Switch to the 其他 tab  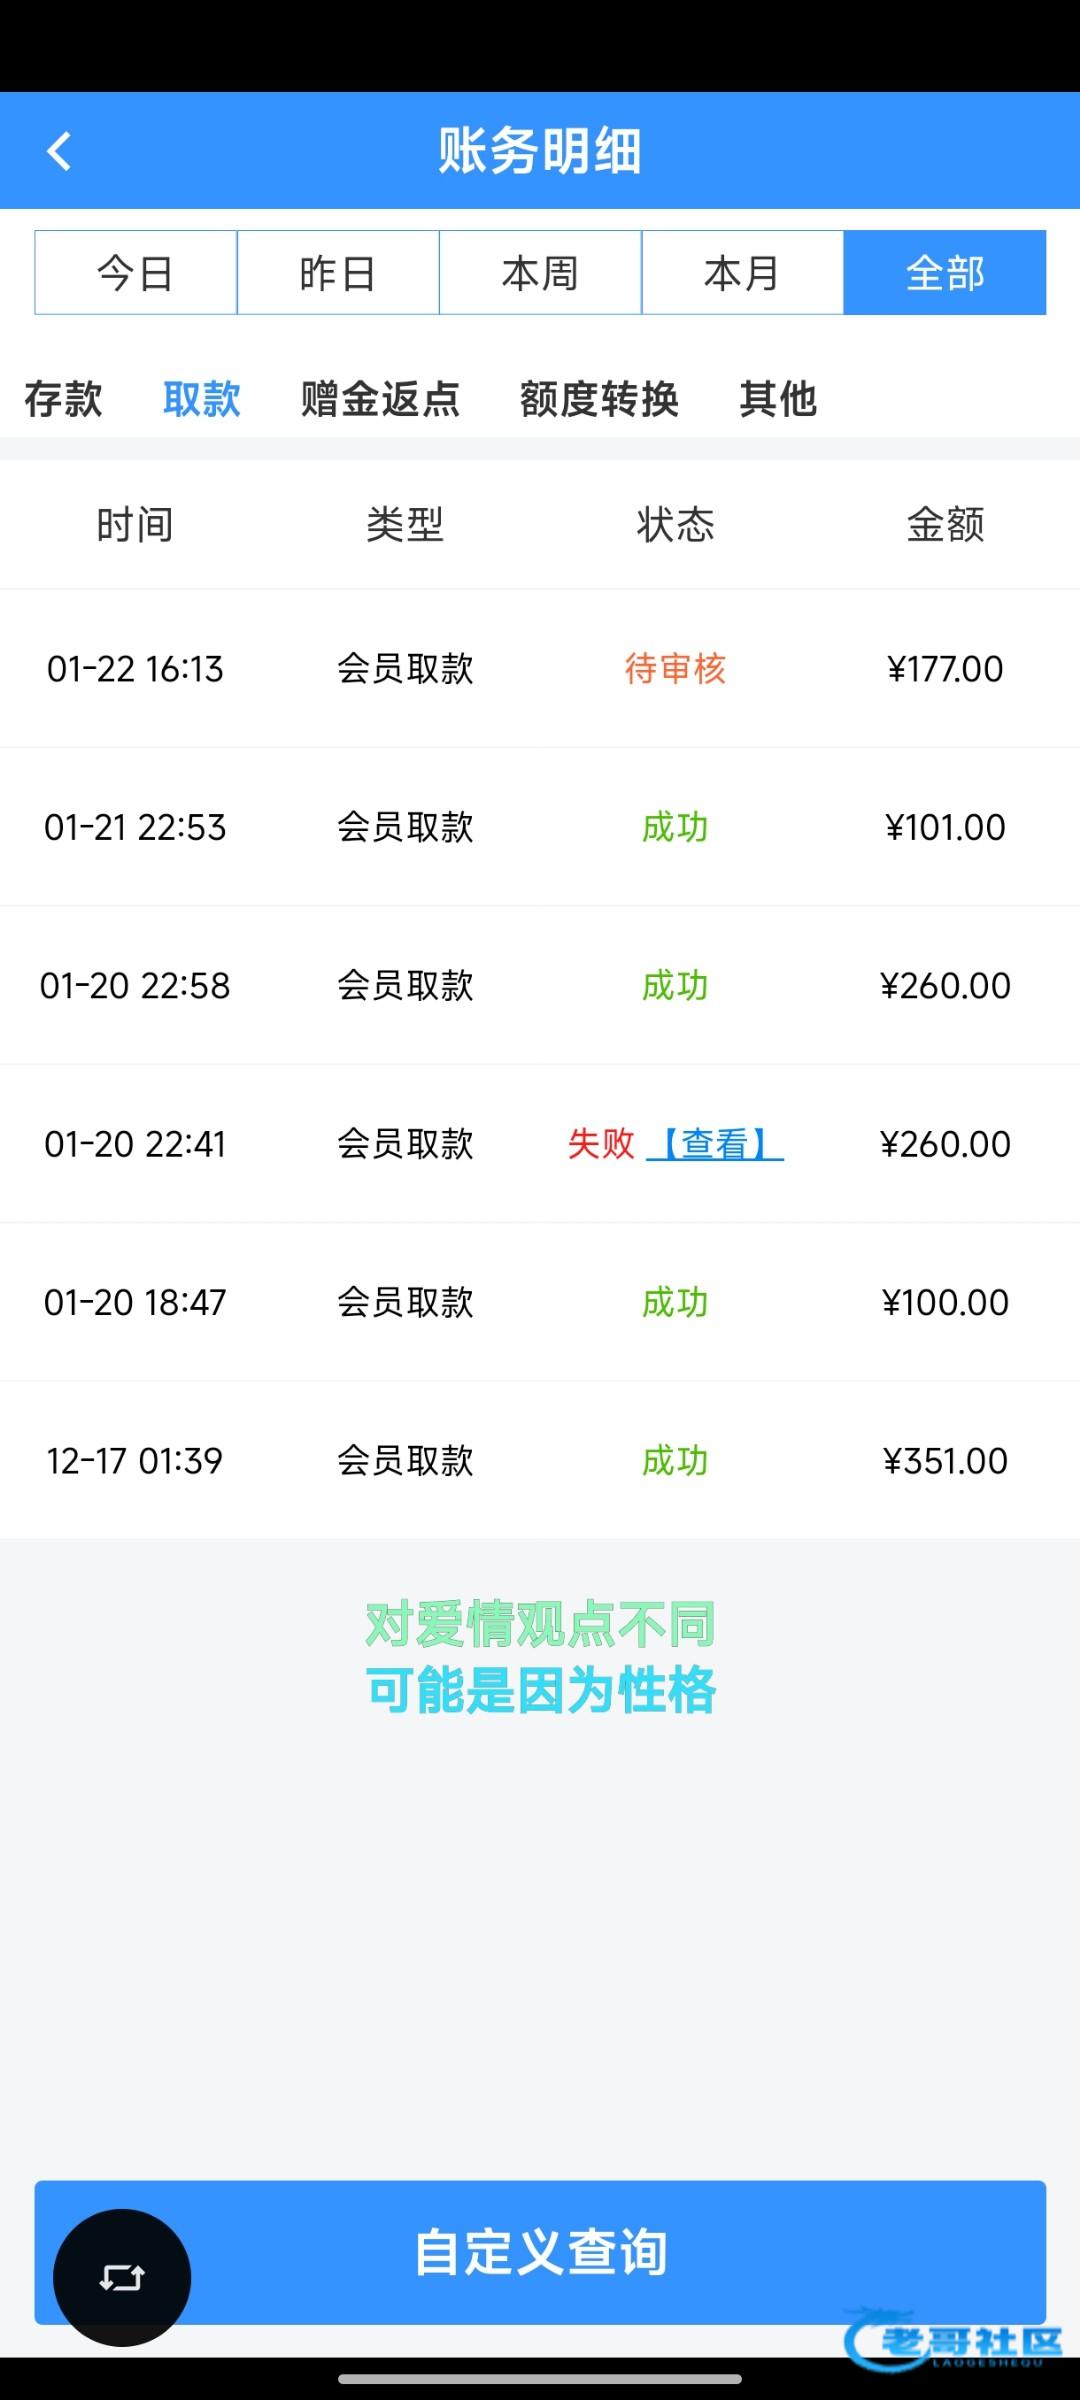coord(778,399)
